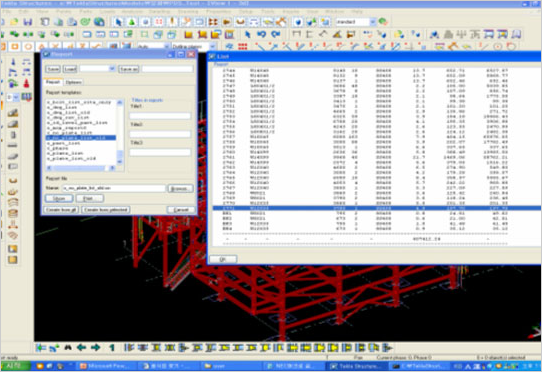Click the orange rectangle tool in third toolbar
Viewport: 542px width, 372px height.
[x=15, y=46]
